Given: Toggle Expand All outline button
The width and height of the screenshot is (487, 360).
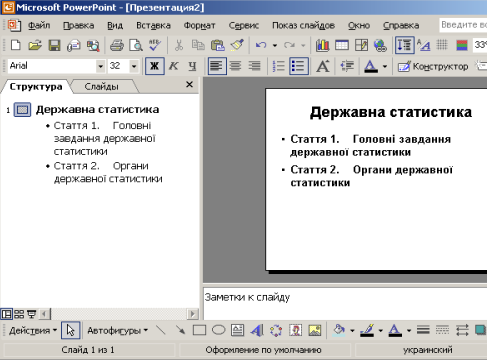Looking at the screenshot, I should (405, 45).
